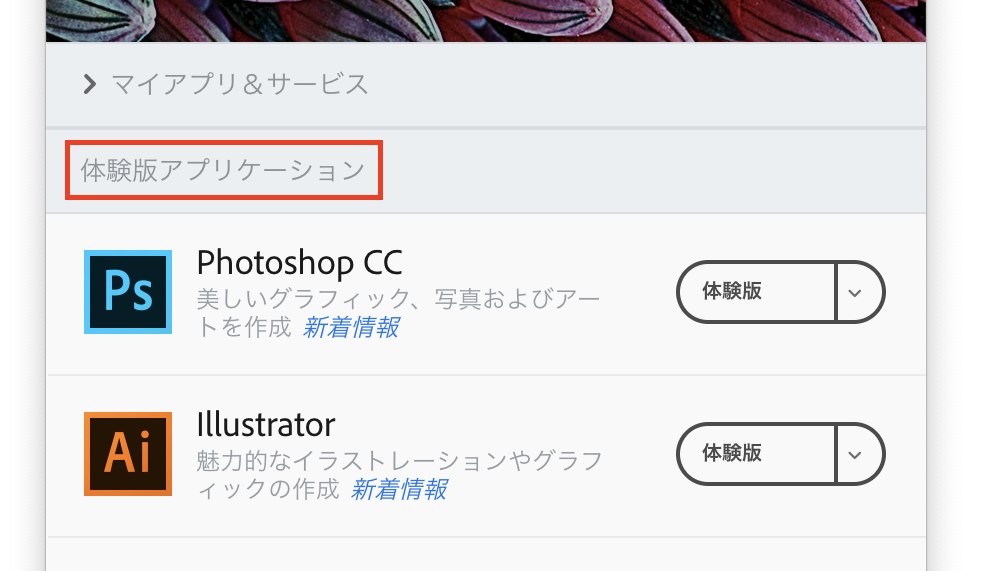Click the マイアプリ＆サービス section label
998x571 pixels.
click(x=240, y=84)
